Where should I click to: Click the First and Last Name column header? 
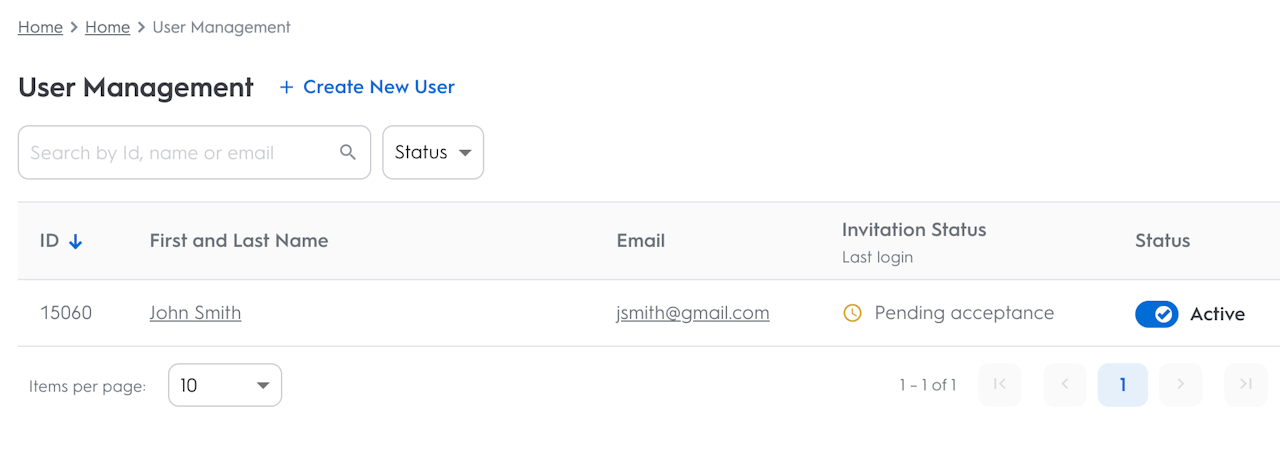(238, 240)
